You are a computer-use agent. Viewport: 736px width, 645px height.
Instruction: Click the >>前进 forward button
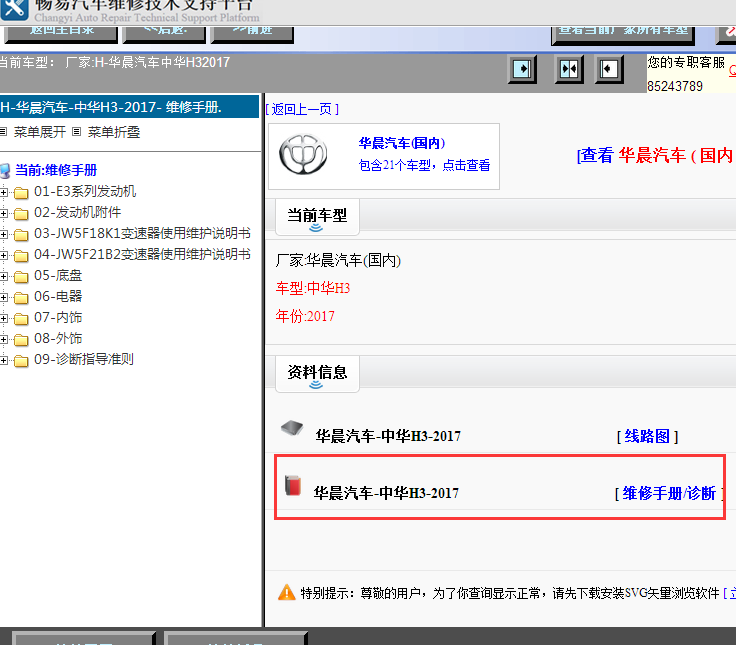pyautogui.click(x=253, y=33)
